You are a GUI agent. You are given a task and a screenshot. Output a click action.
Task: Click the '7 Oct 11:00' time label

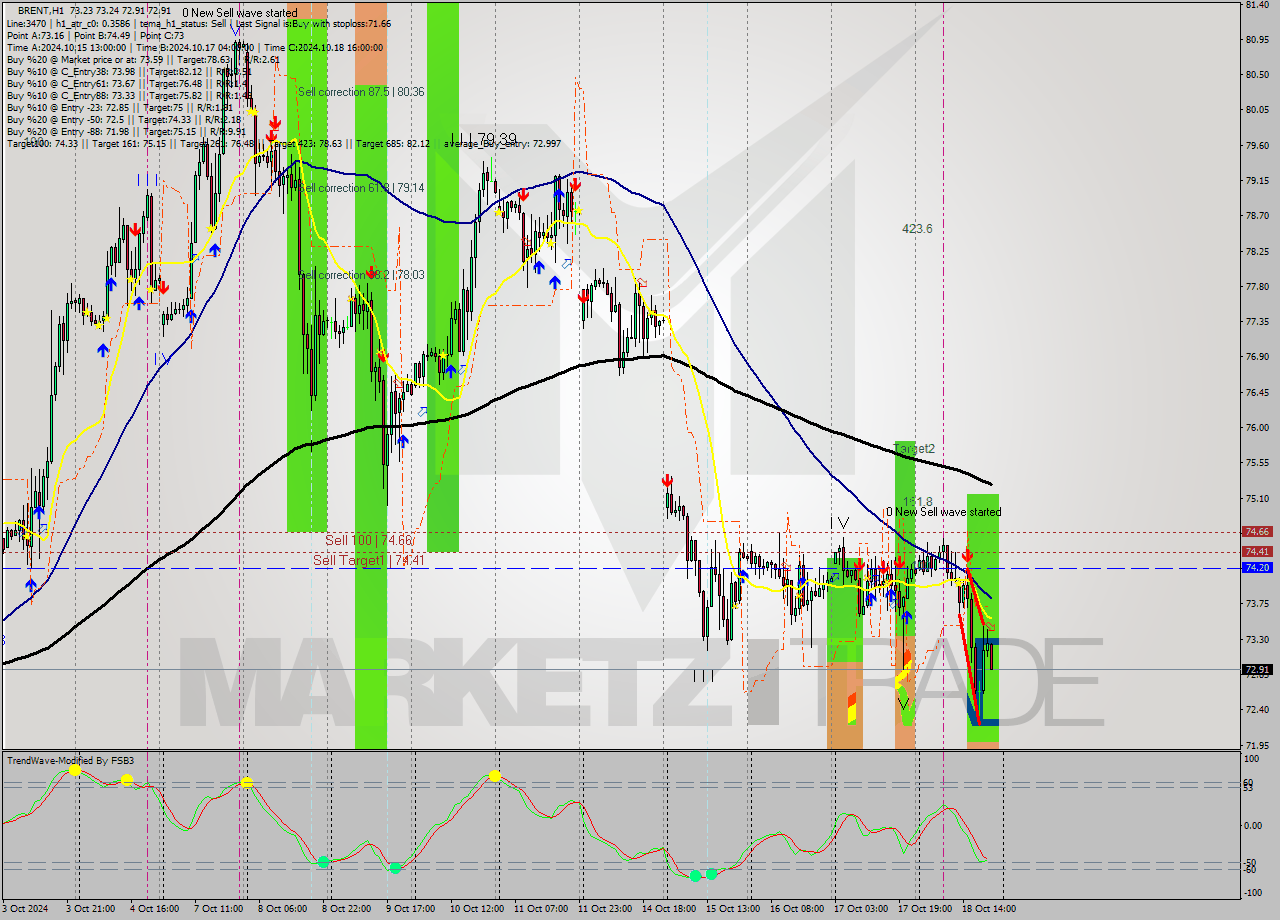click(x=217, y=909)
